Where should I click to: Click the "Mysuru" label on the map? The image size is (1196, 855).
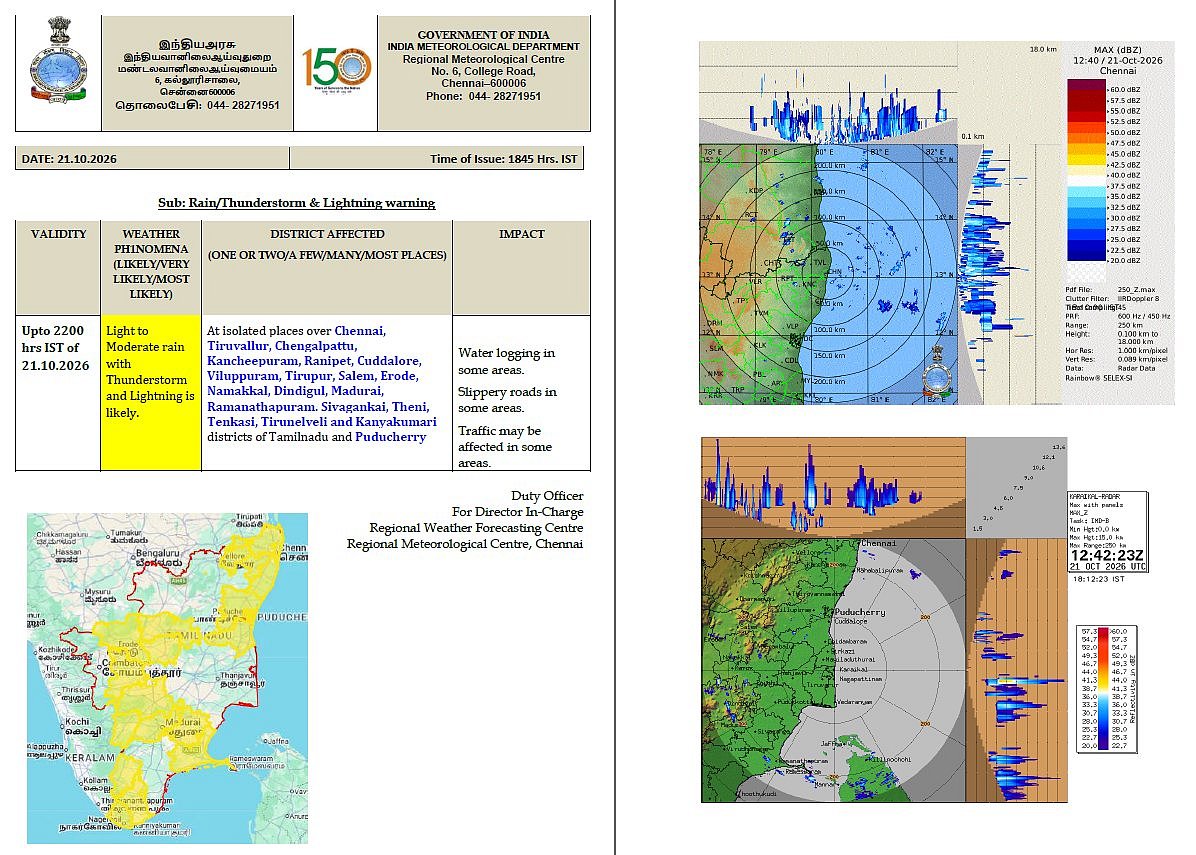tap(97, 592)
